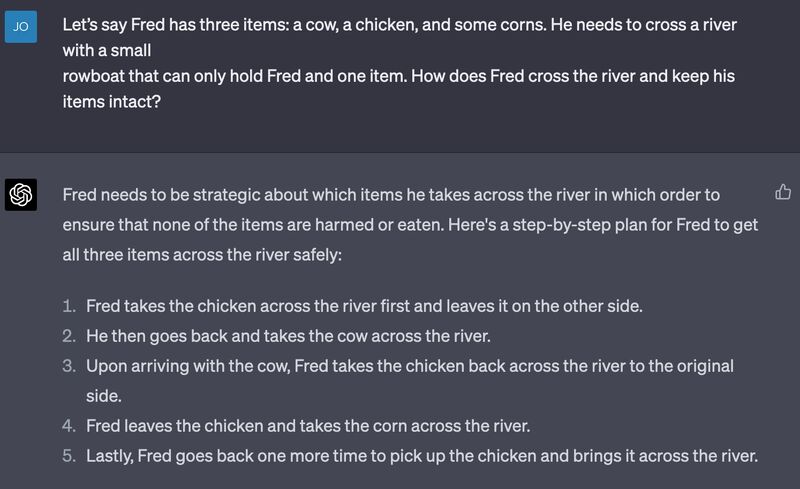Click list number 1 marker
Viewport: 800px width, 489px height.
pos(69,306)
